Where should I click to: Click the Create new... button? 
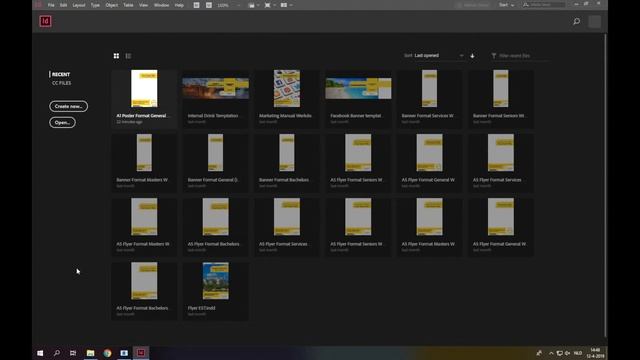pos(69,106)
